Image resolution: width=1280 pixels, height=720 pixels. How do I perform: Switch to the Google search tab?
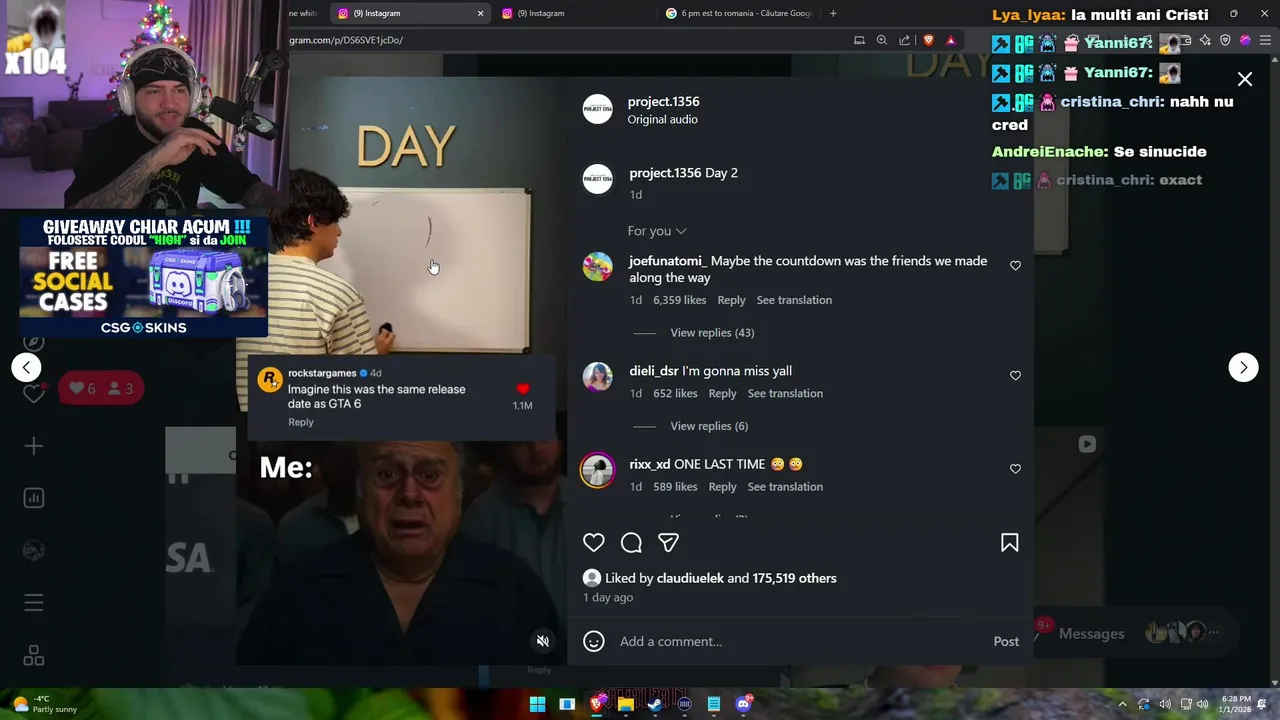tap(740, 13)
